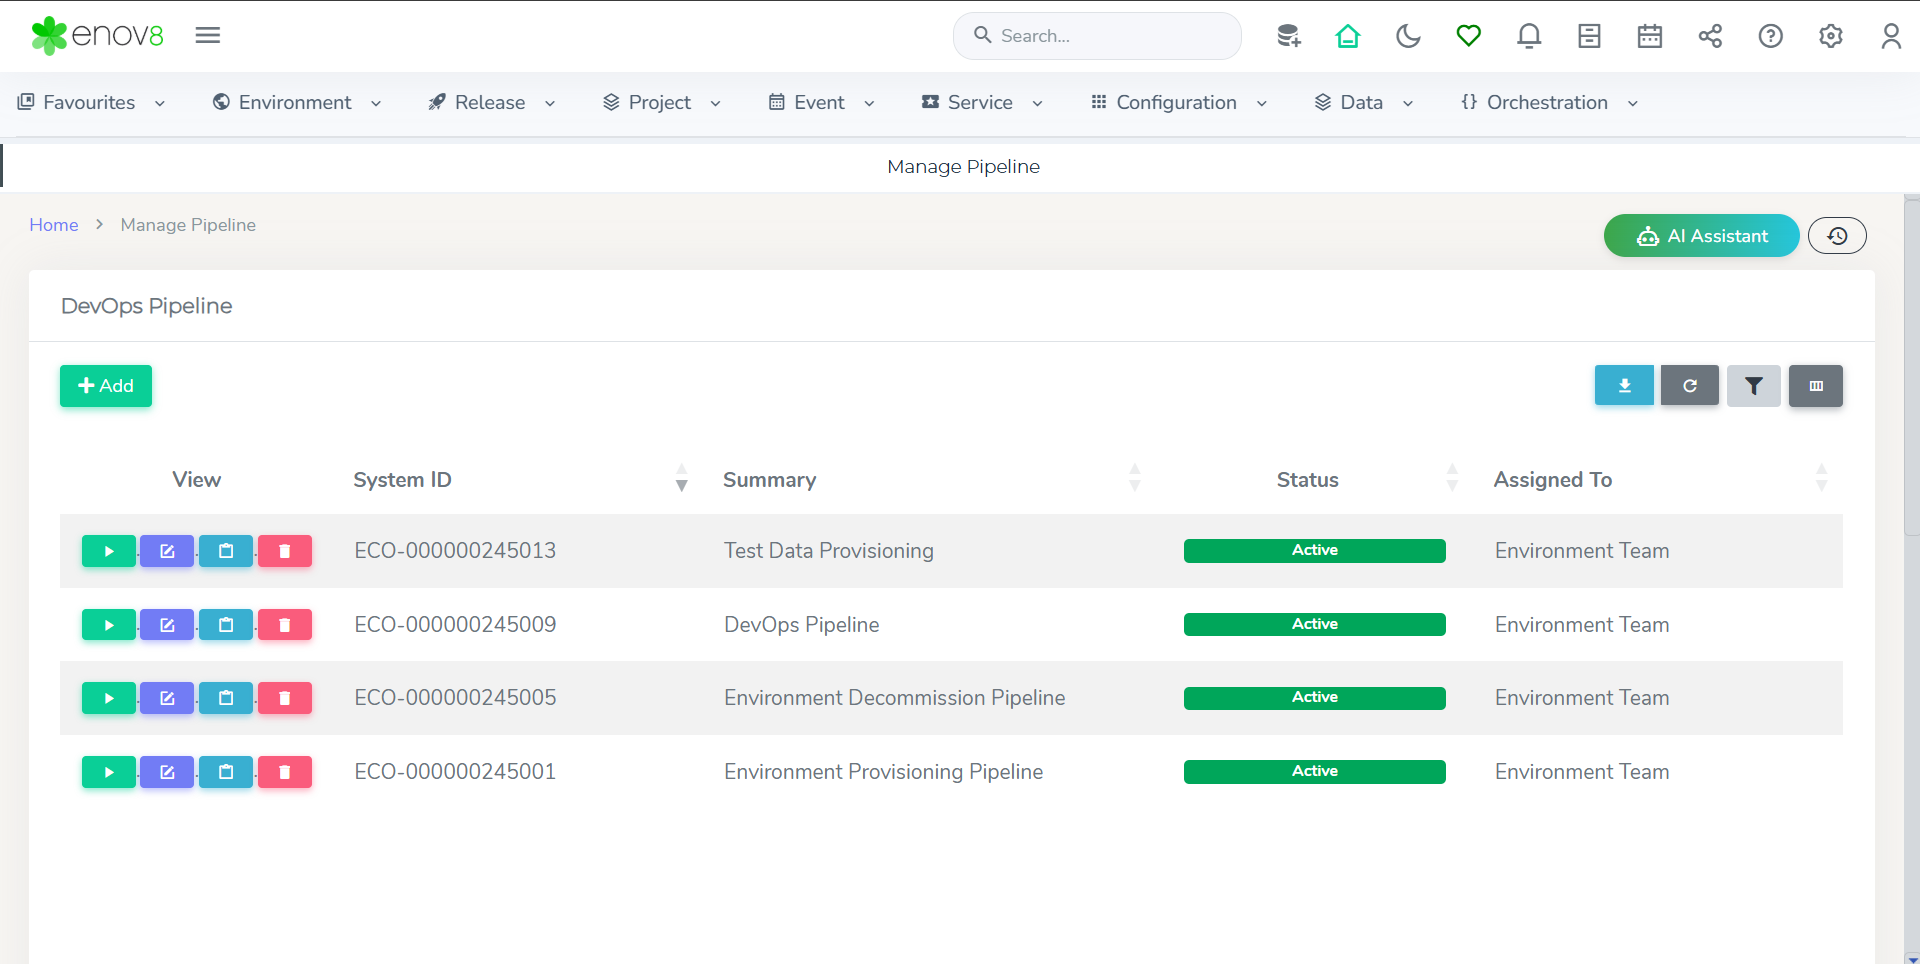Click the Add pipeline button
This screenshot has height=964, width=1920.
106,386
